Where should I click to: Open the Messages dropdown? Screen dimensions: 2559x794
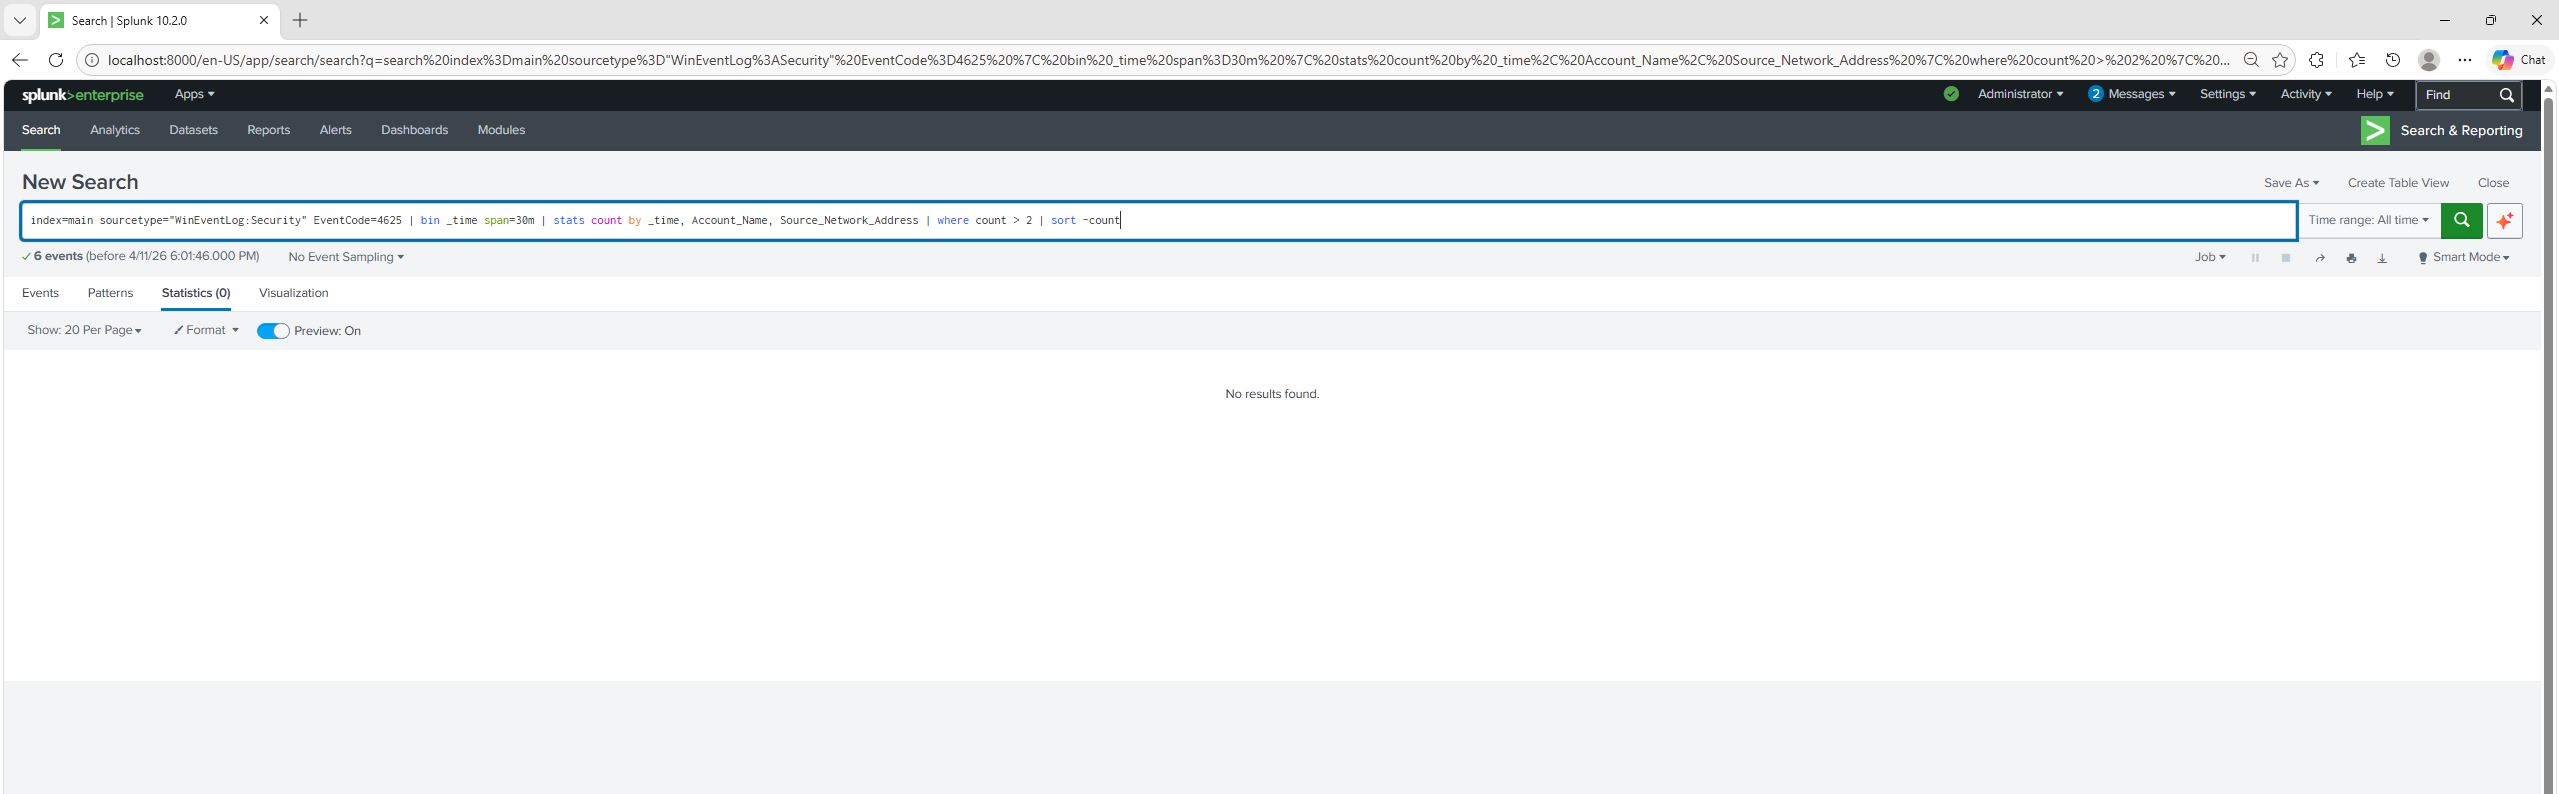pos(2131,94)
